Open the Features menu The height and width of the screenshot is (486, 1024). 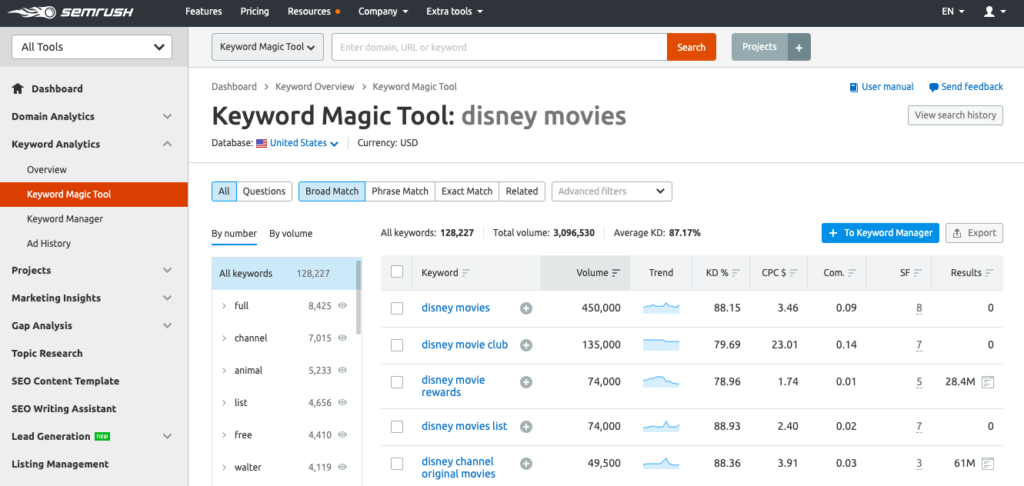(204, 12)
